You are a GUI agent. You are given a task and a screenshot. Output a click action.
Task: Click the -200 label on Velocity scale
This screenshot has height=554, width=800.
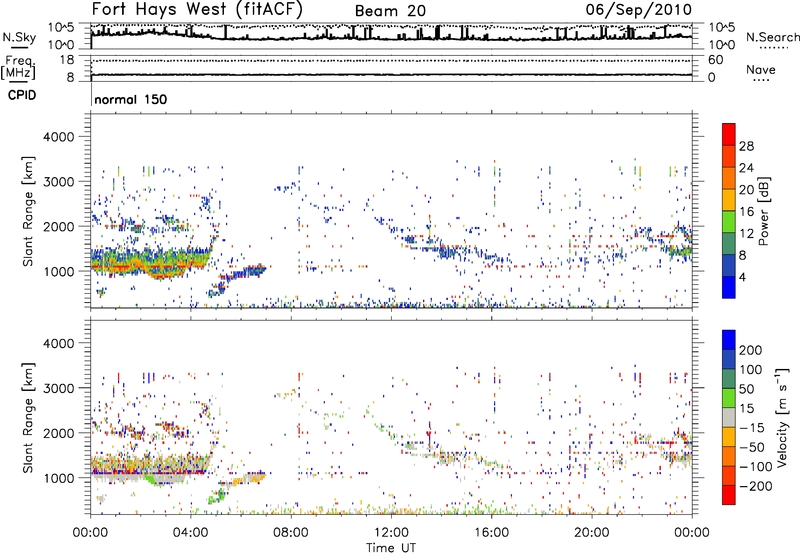tap(754, 486)
